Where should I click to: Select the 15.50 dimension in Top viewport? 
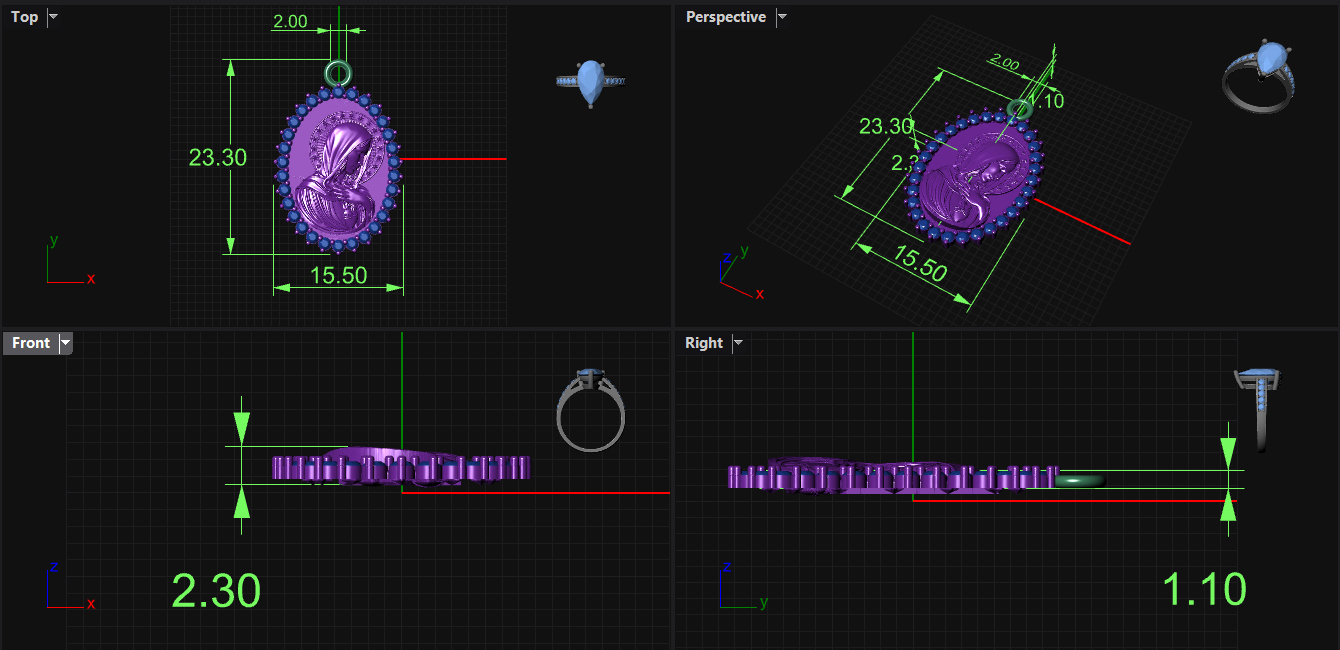coord(338,275)
